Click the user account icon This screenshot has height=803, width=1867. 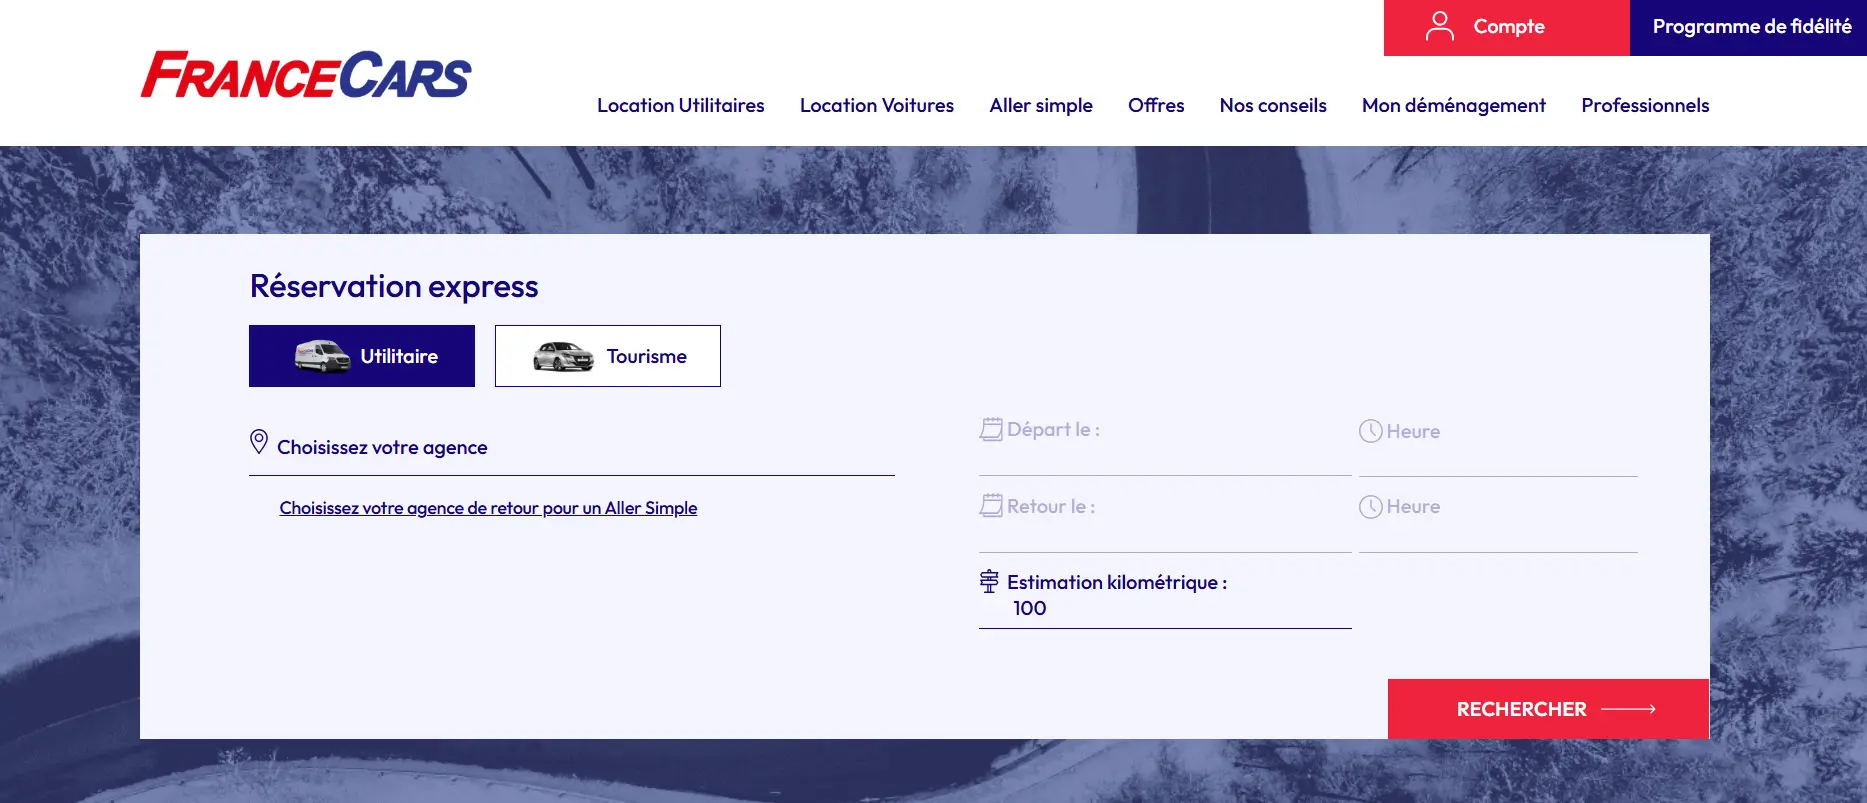point(1439,26)
